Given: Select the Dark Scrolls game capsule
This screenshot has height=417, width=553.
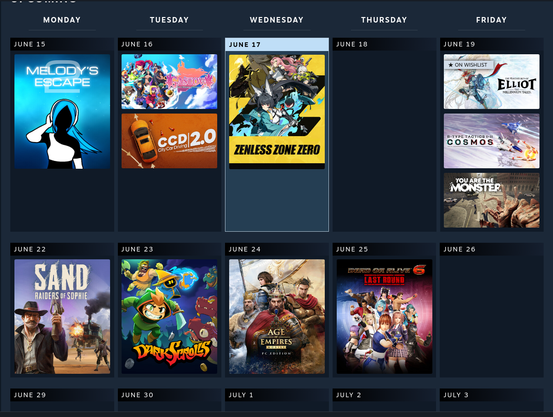Looking at the screenshot, I should [x=169, y=316].
